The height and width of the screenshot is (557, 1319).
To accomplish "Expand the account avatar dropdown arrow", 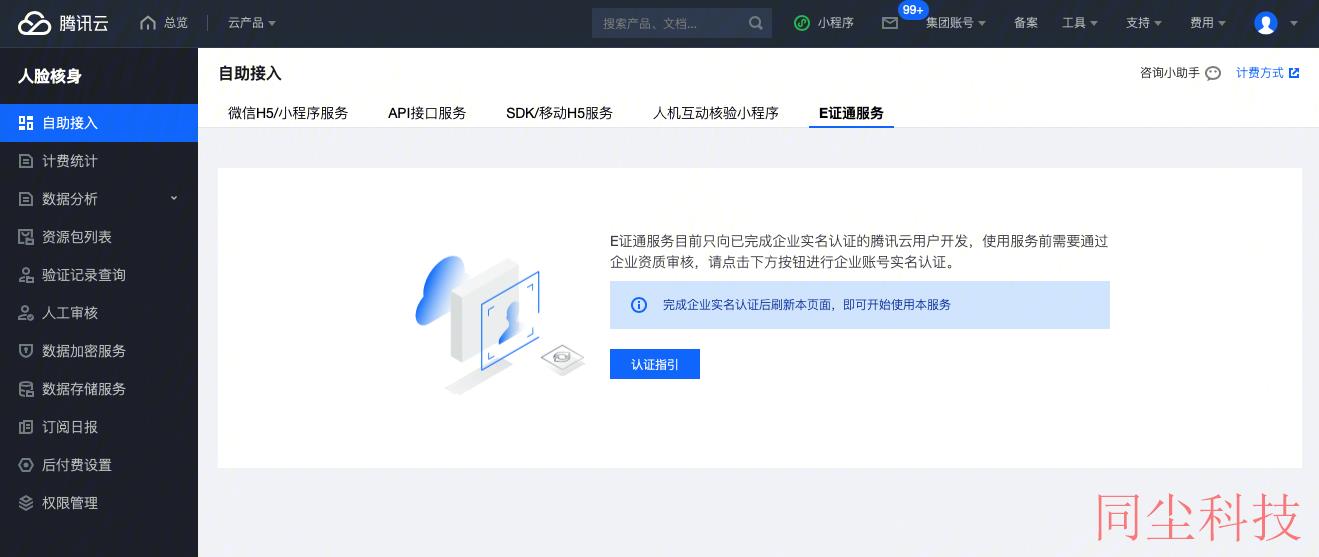I will 1294,23.
